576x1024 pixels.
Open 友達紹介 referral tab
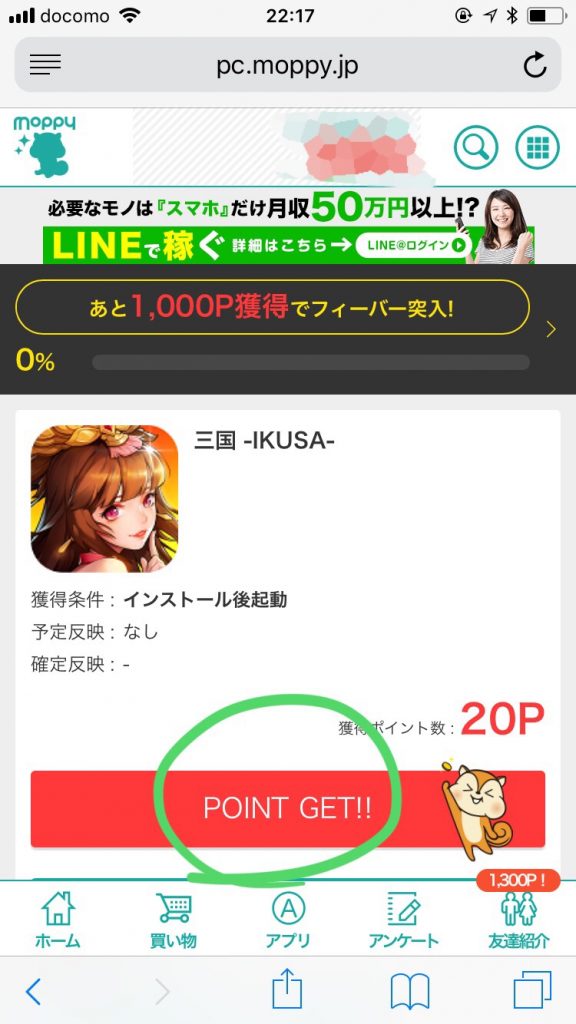point(519,920)
